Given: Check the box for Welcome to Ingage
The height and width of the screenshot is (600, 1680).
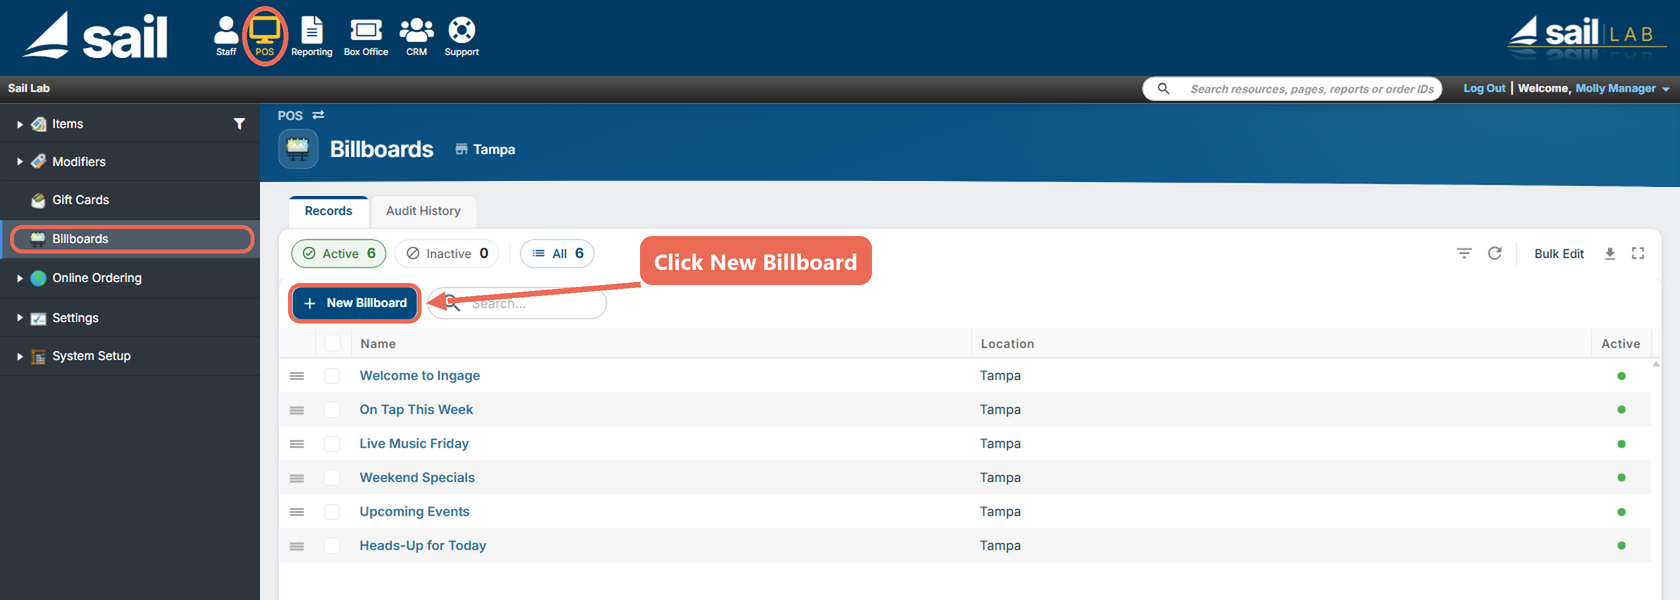Looking at the screenshot, I should coord(332,376).
